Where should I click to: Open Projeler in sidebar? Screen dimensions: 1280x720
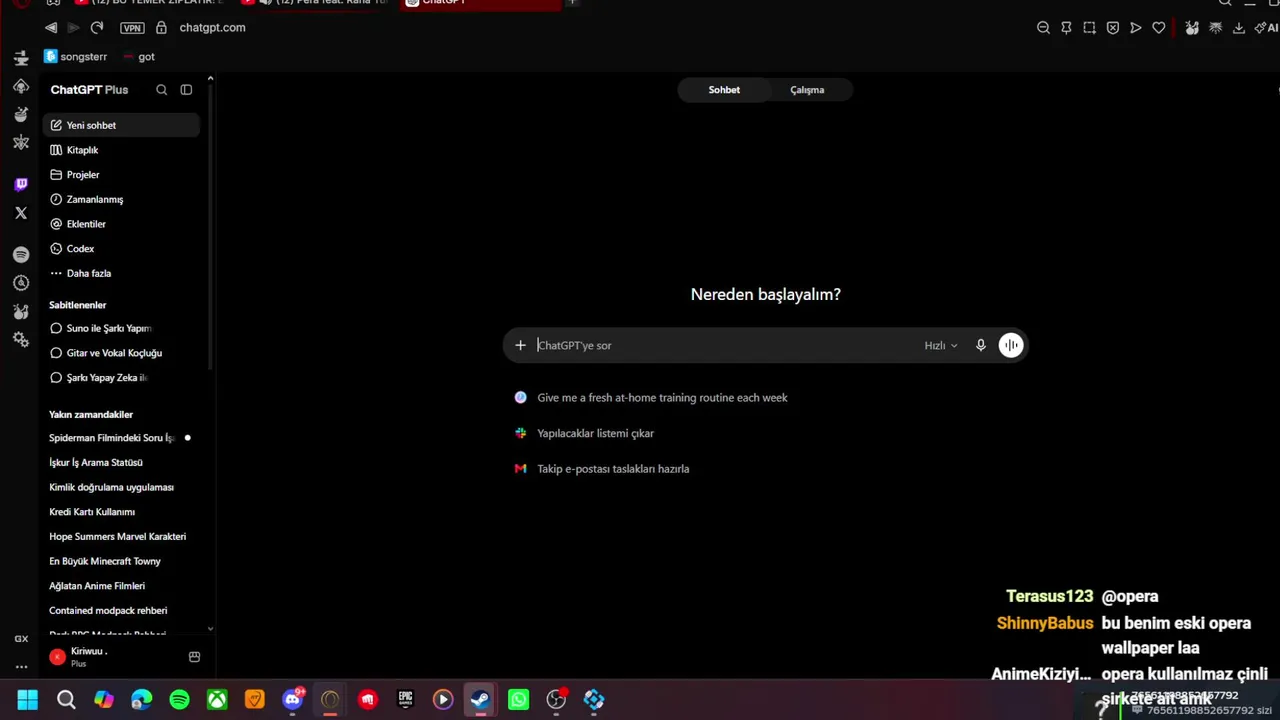coord(122,175)
